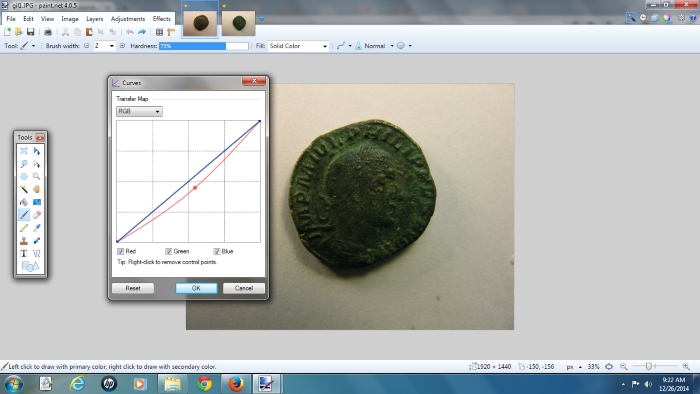The height and width of the screenshot is (394, 700).
Task: Select the Paintbrush tool in Tools panel
Action: [x=24, y=215]
